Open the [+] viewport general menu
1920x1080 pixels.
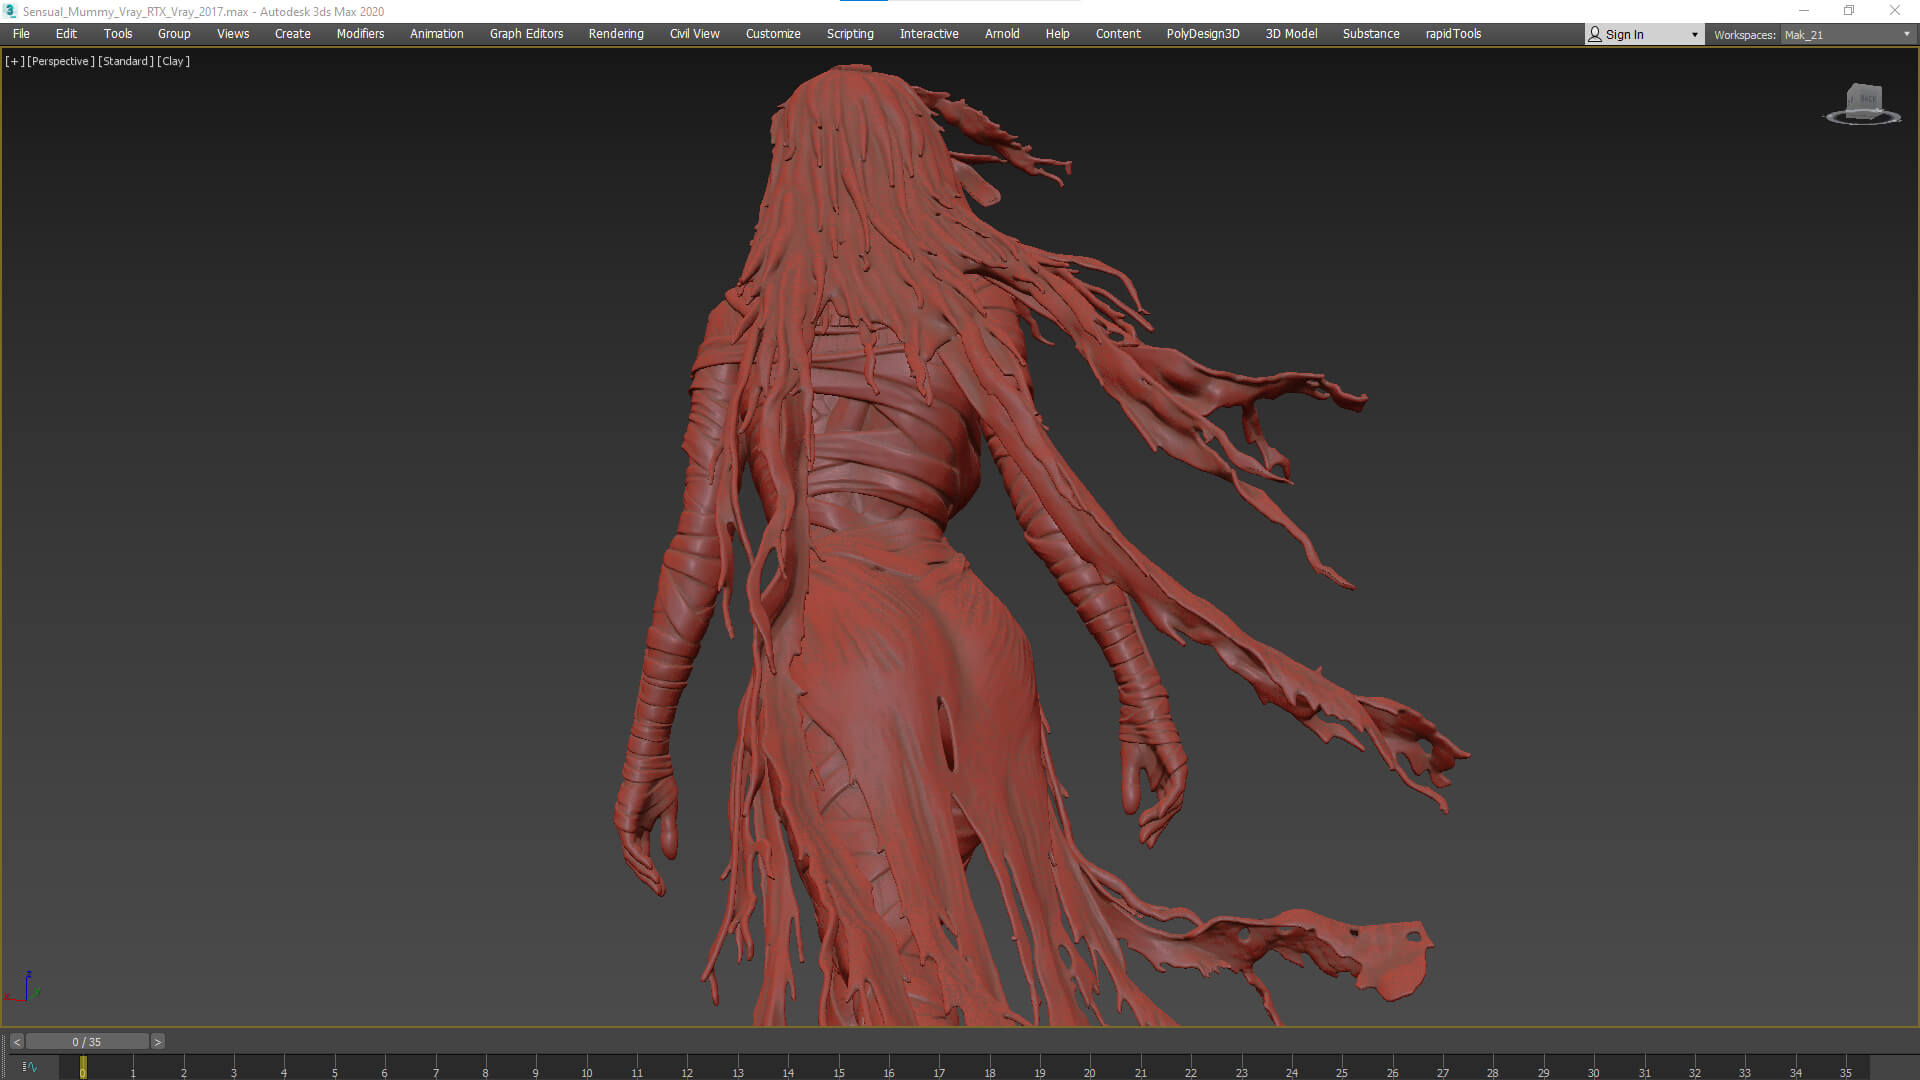coord(15,61)
